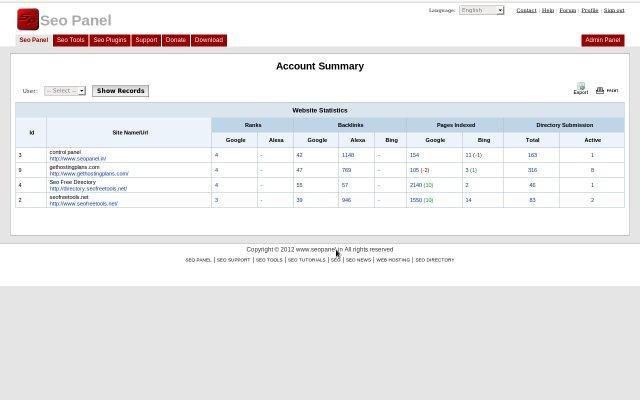
Task: Click the Website Statistics table heading
Action: [x=320, y=111]
